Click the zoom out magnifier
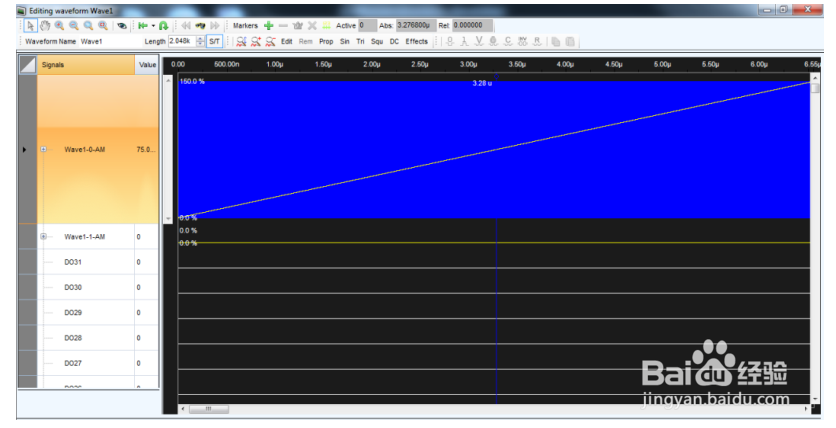 74,26
